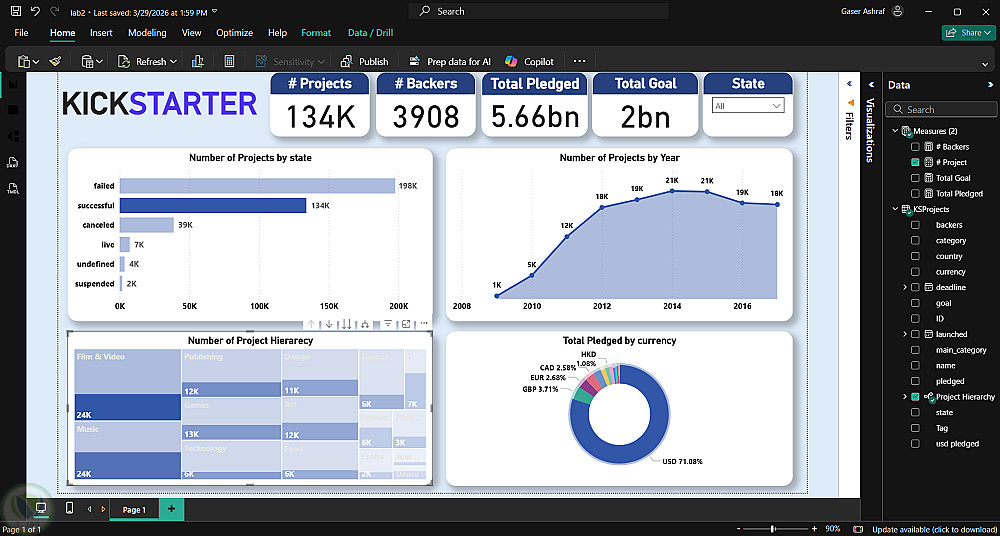Image resolution: width=1000 pixels, height=536 pixels.
Task: Click the Get data table icon
Action: tap(87, 61)
